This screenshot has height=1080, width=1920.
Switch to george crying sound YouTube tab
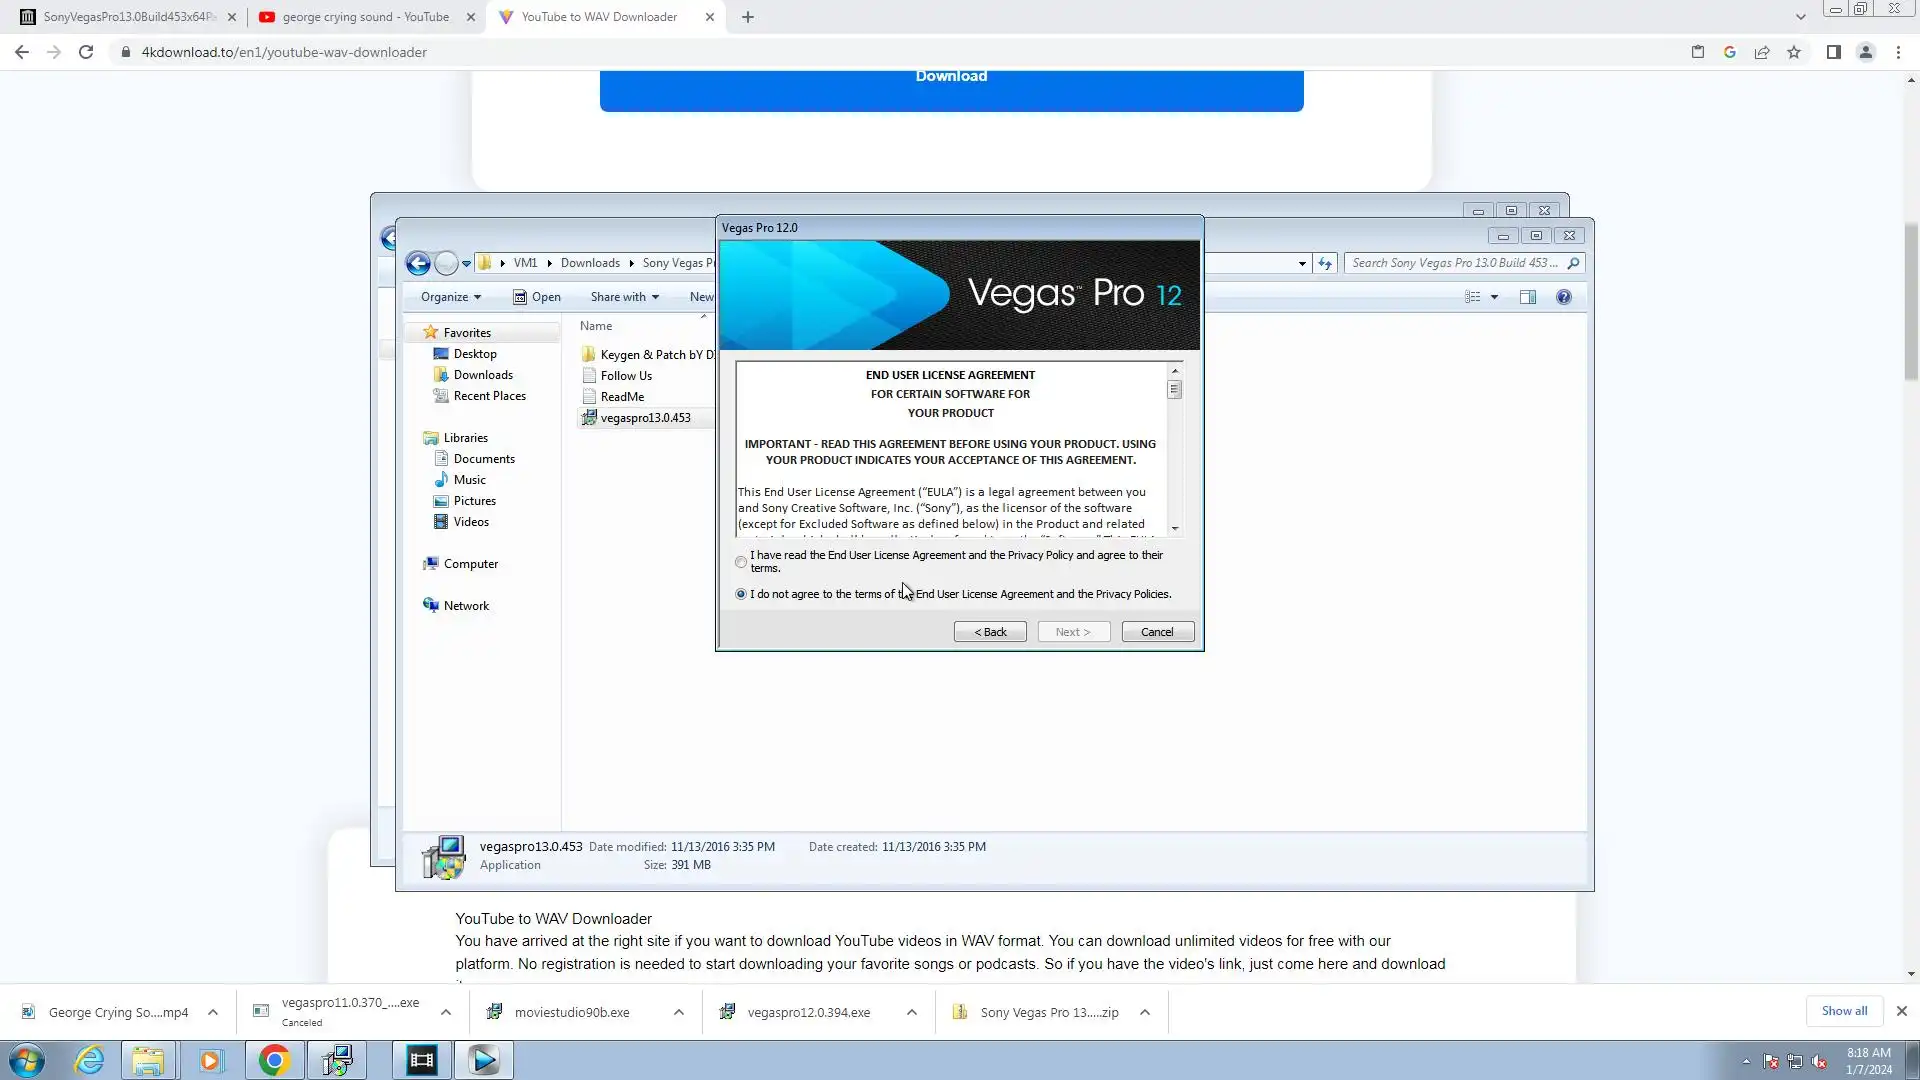coord(366,17)
